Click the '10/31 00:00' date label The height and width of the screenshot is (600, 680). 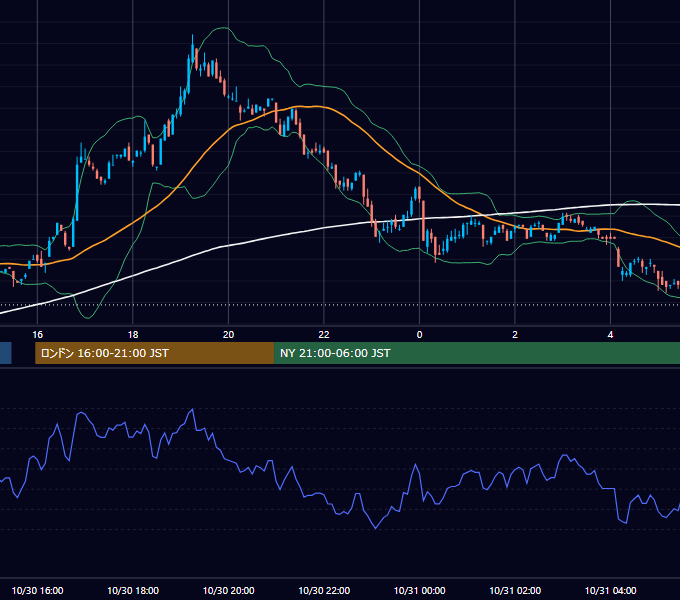pos(419,590)
